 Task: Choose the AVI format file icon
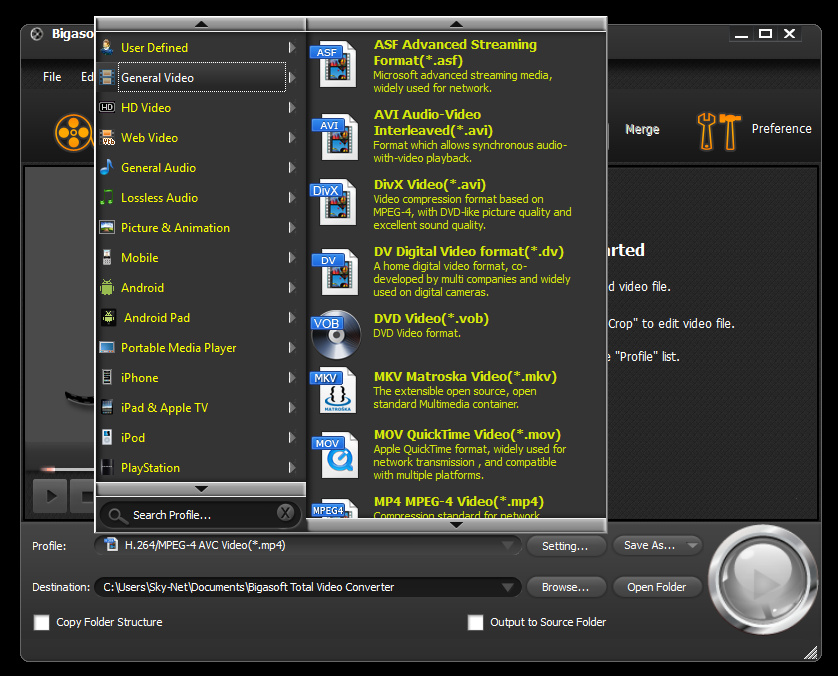coord(335,137)
